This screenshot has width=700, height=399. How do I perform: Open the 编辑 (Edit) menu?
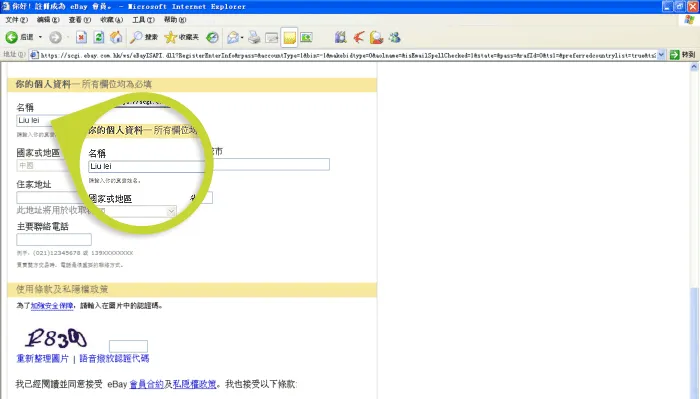coord(48,20)
